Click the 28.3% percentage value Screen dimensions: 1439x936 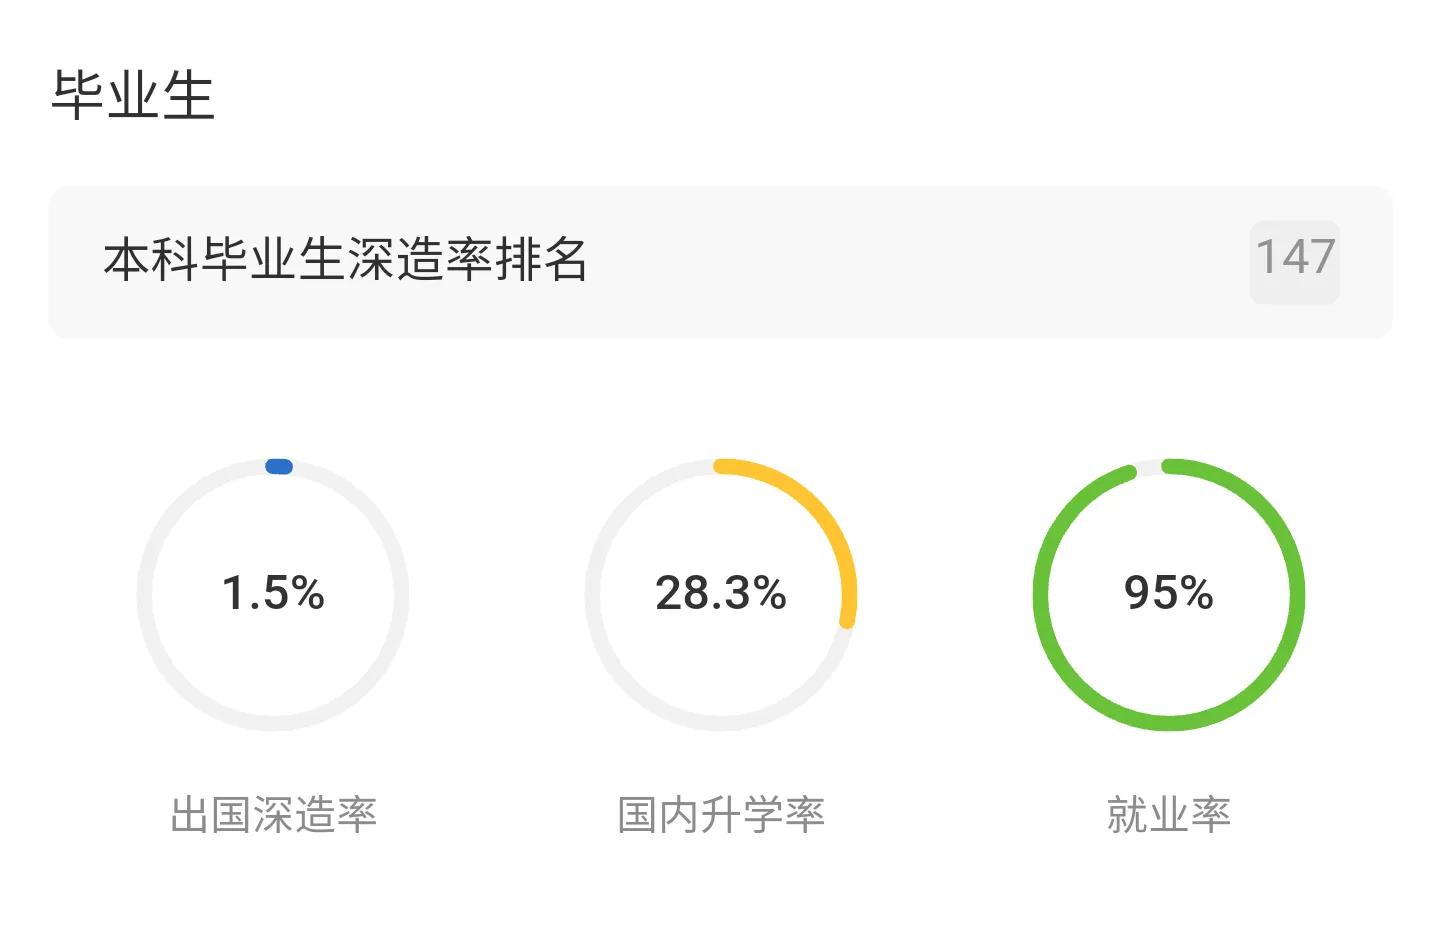pyautogui.click(x=721, y=593)
